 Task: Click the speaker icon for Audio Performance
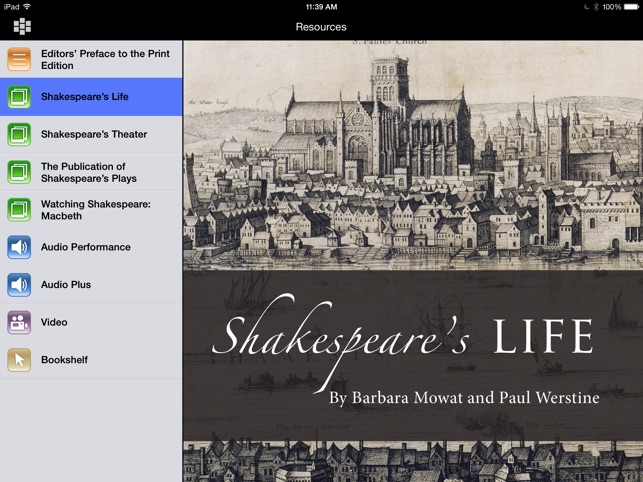pyautogui.click(x=19, y=247)
